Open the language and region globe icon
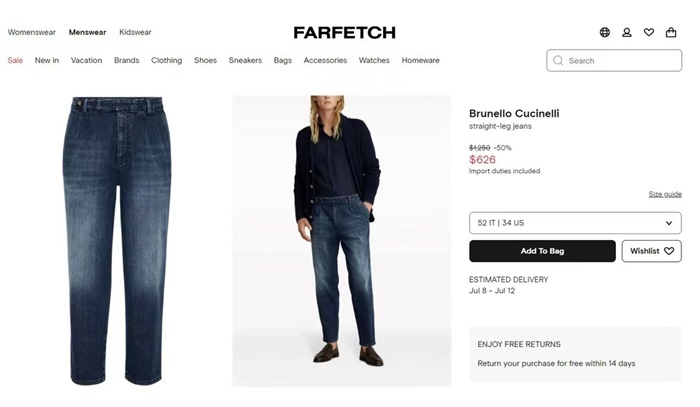The width and height of the screenshot is (700, 407). coord(605,32)
